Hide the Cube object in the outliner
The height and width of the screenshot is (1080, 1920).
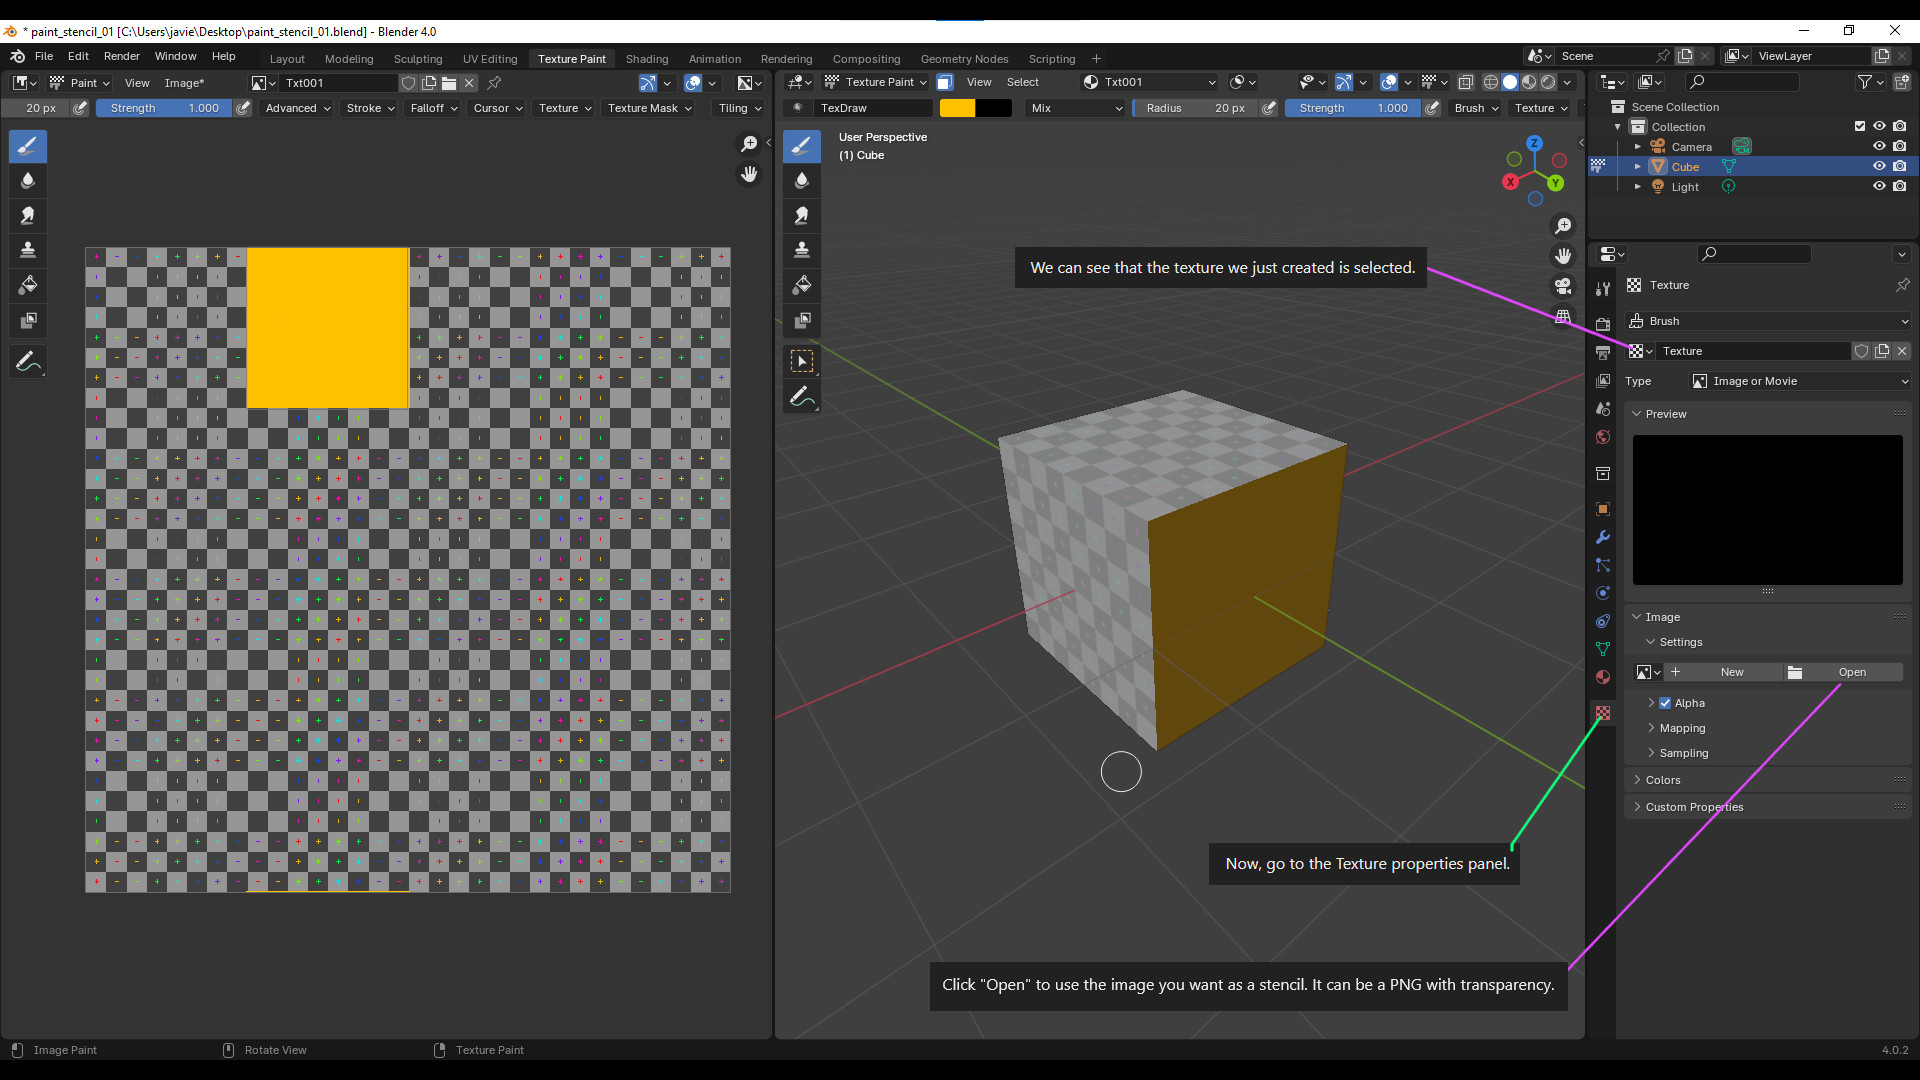pyautogui.click(x=1879, y=166)
